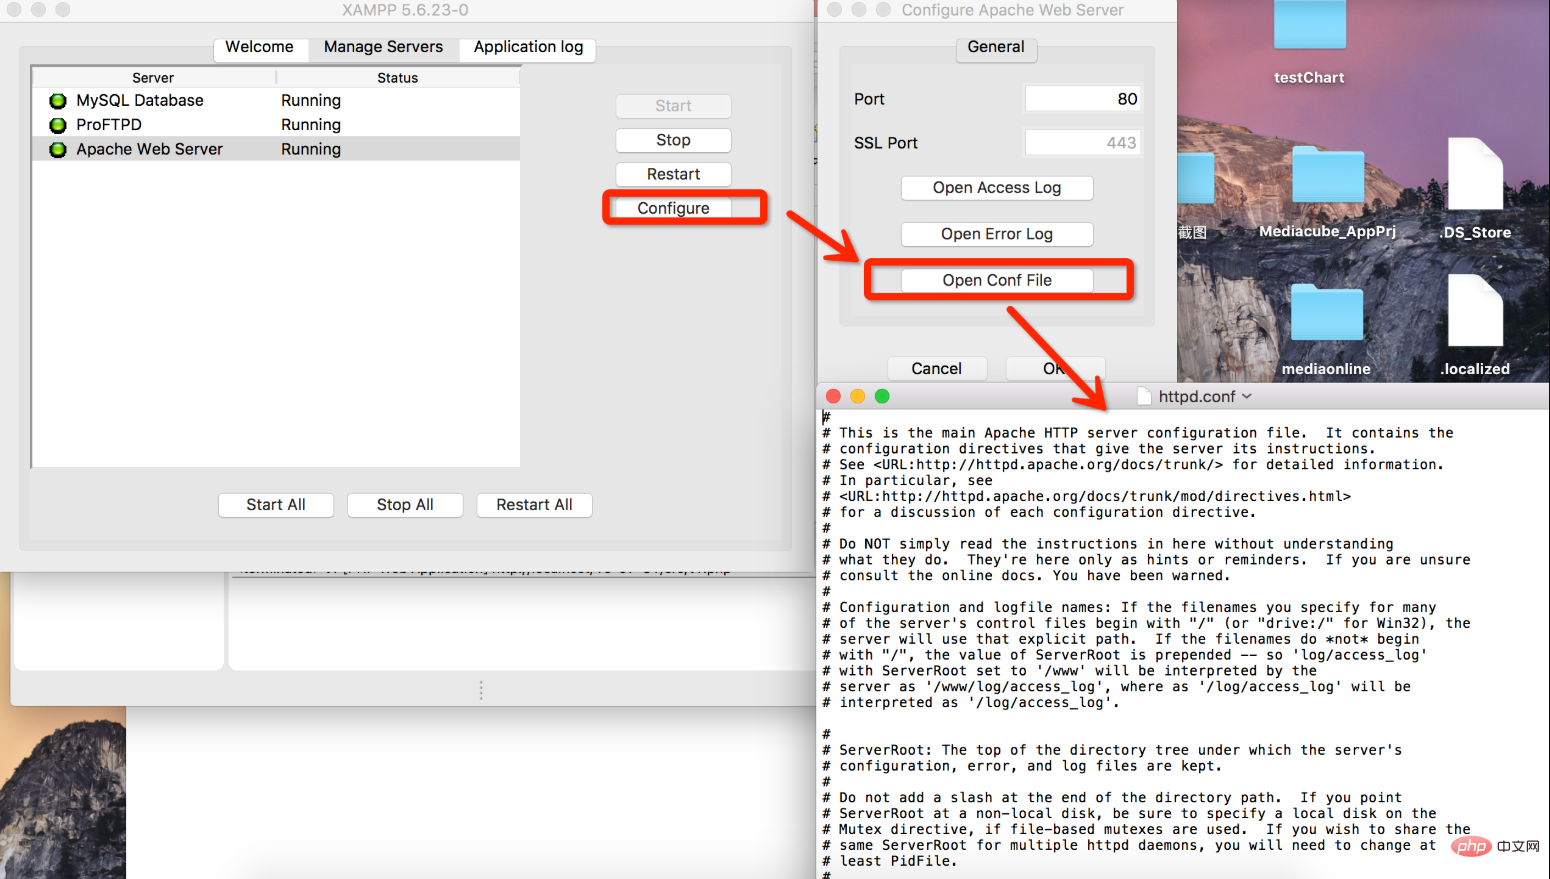Open the 截图 folder on desktop
The height and width of the screenshot is (879, 1550).
pyautogui.click(x=1196, y=180)
